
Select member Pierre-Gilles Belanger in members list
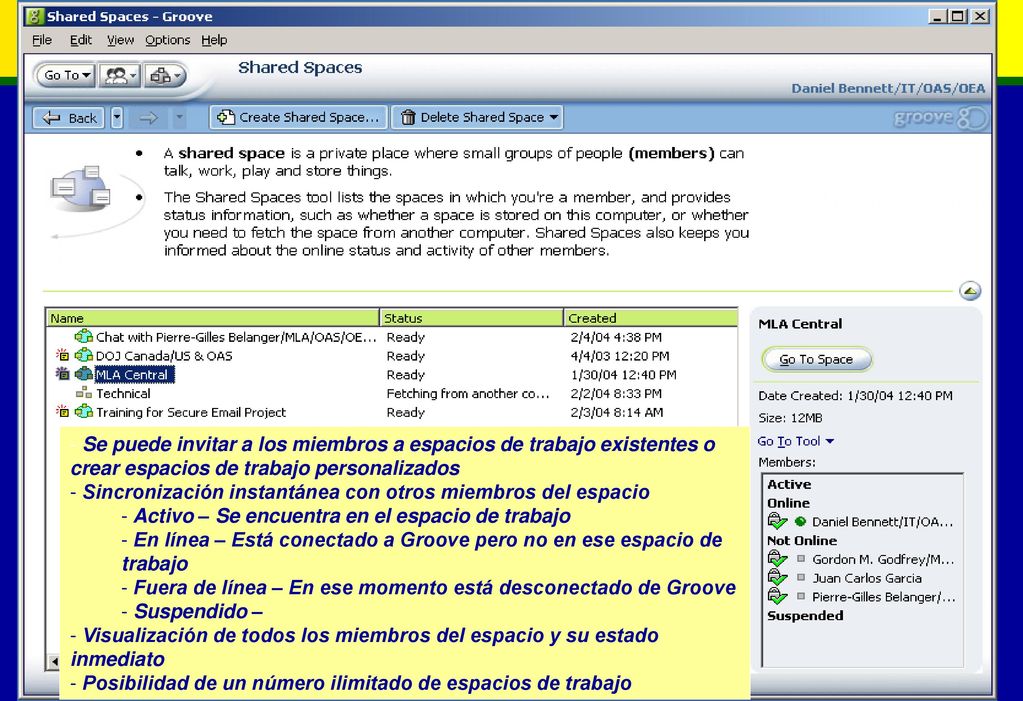click(883, 597)
